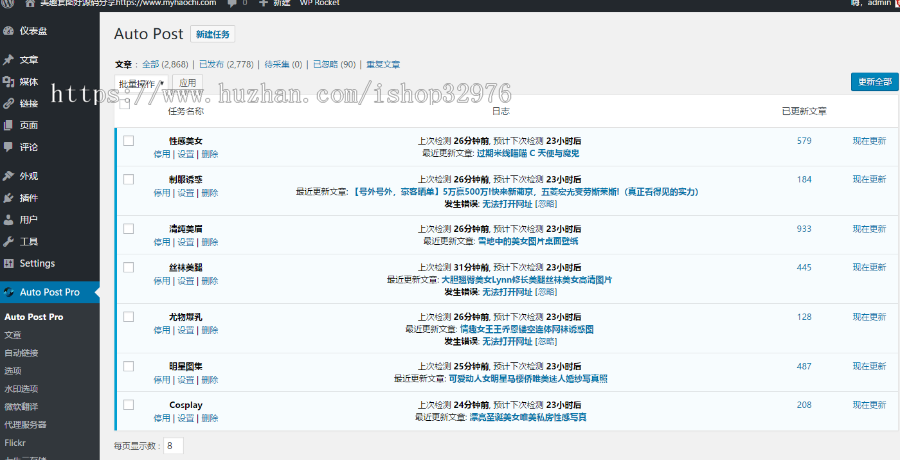The width and height of the screenshot is (900, 460).
Task: Open the 插件 plugins plug icon
Action: point(8,198)
